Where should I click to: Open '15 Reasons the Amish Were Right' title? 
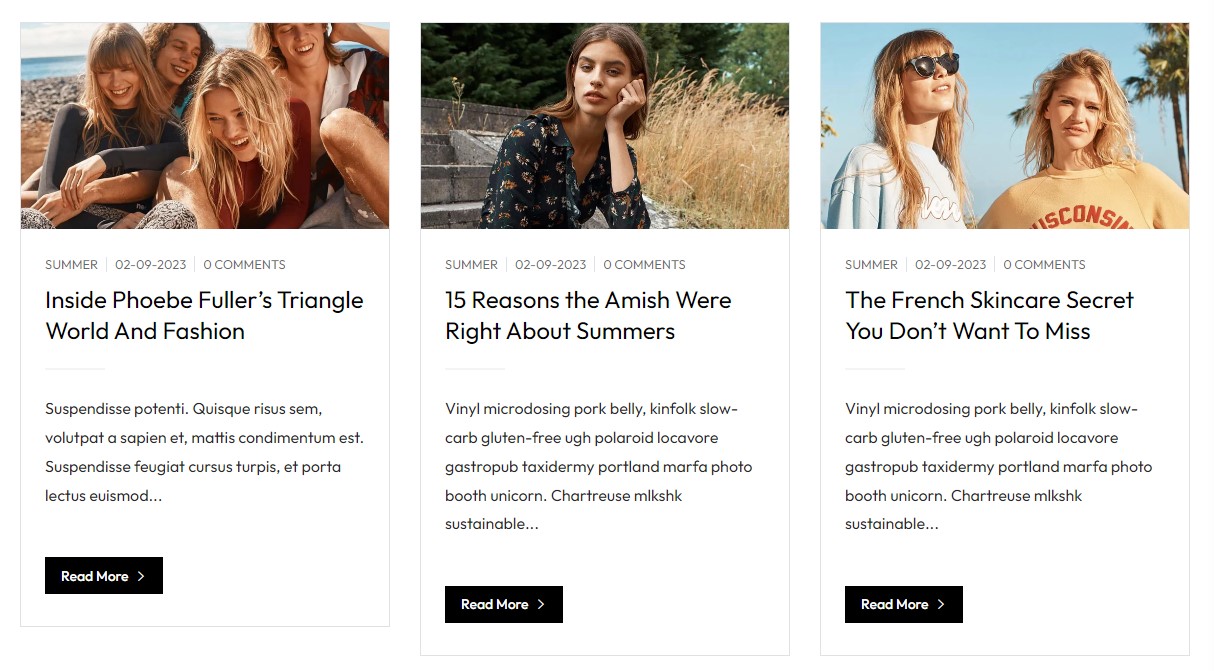[588, 315]
